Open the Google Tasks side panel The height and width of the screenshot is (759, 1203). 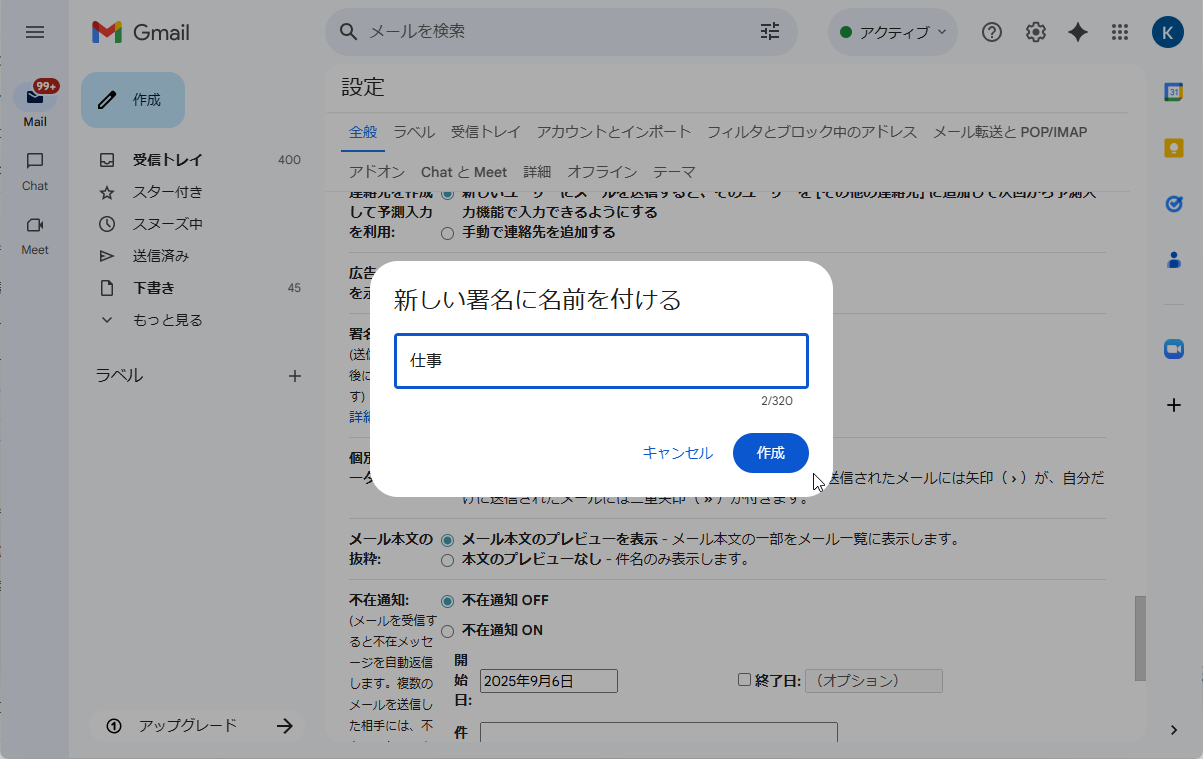point(1172,203)
